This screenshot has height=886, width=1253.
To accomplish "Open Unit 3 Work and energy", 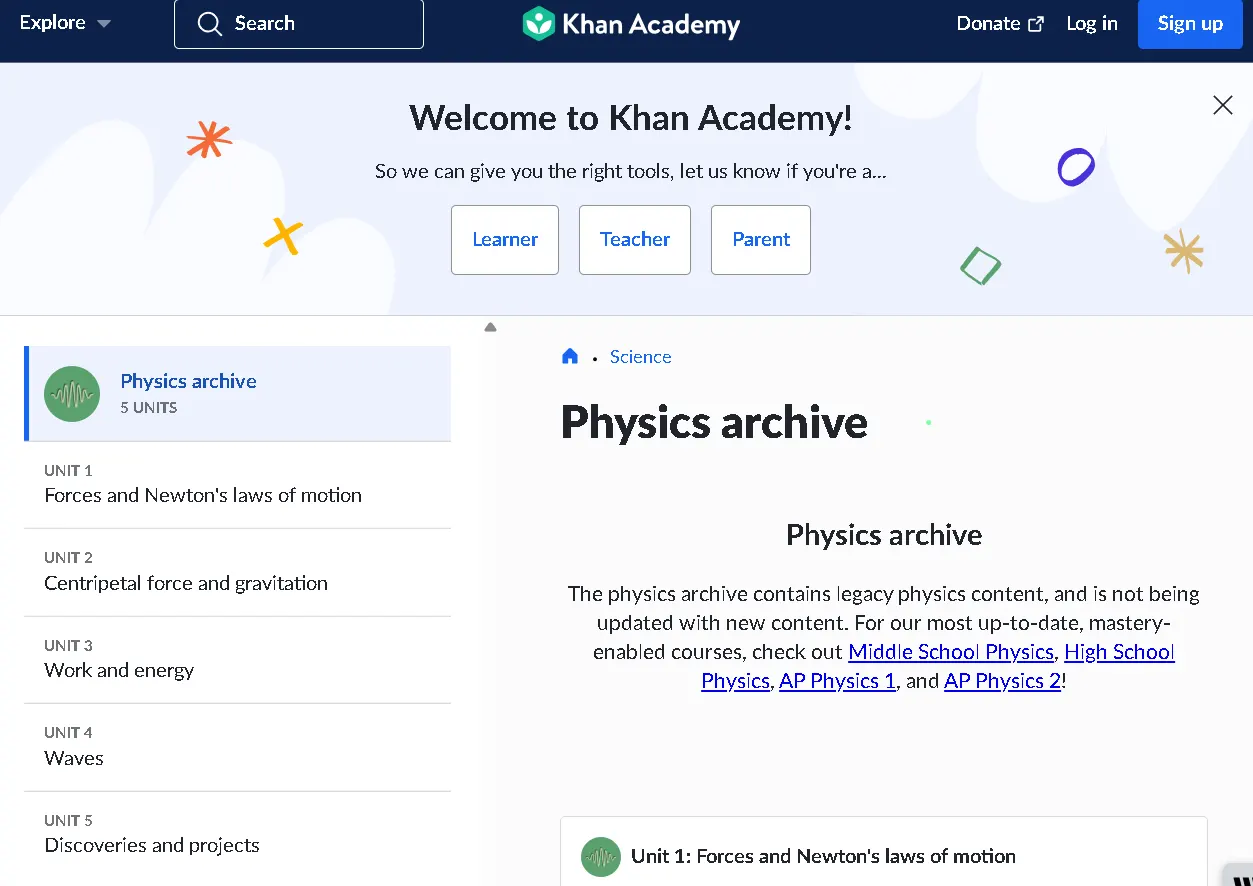I will click(119, 670).
